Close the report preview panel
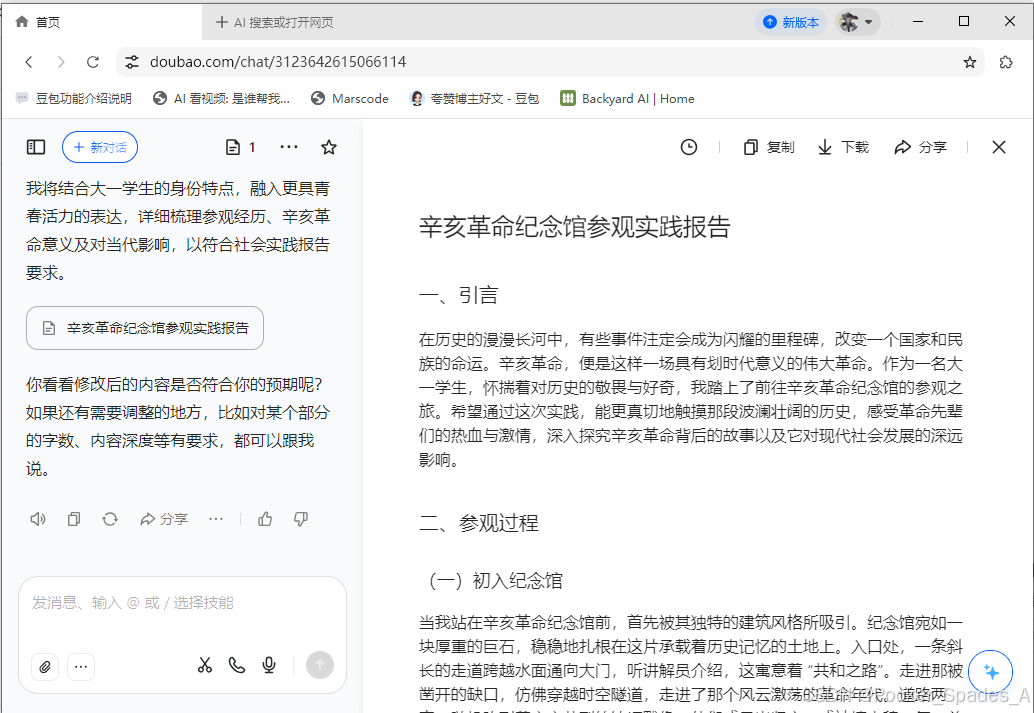 (998, 147)
